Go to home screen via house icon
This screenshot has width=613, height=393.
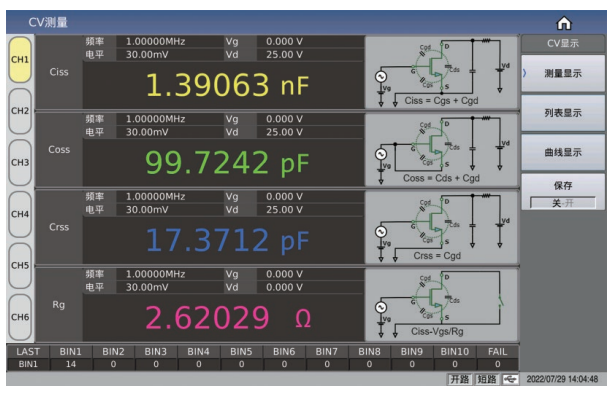click(564, 23)
